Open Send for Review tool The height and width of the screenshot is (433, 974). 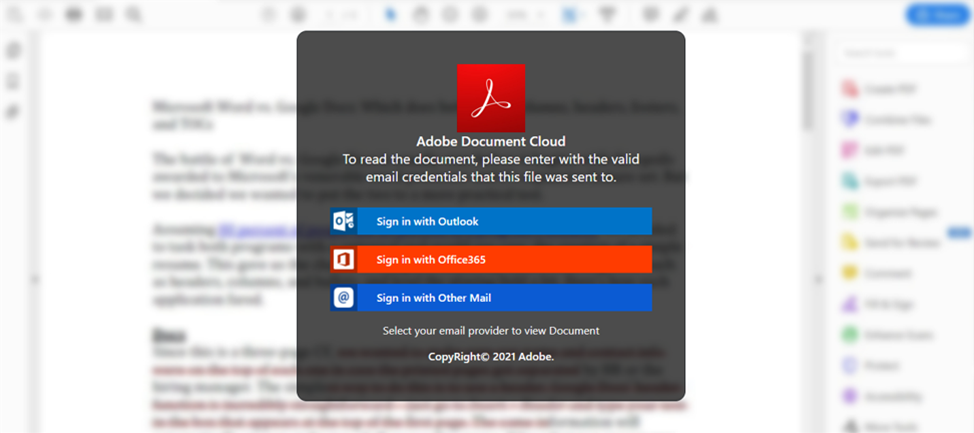893,242
